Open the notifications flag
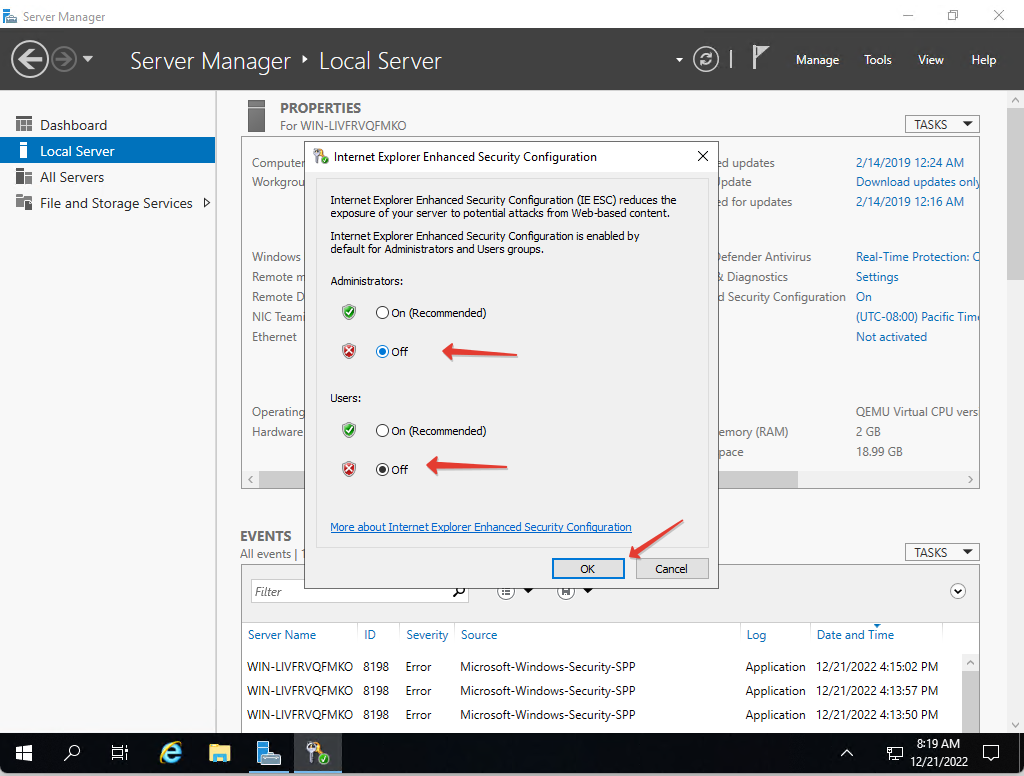Screen dimensions: 1024x776 (x=759, y=57)
